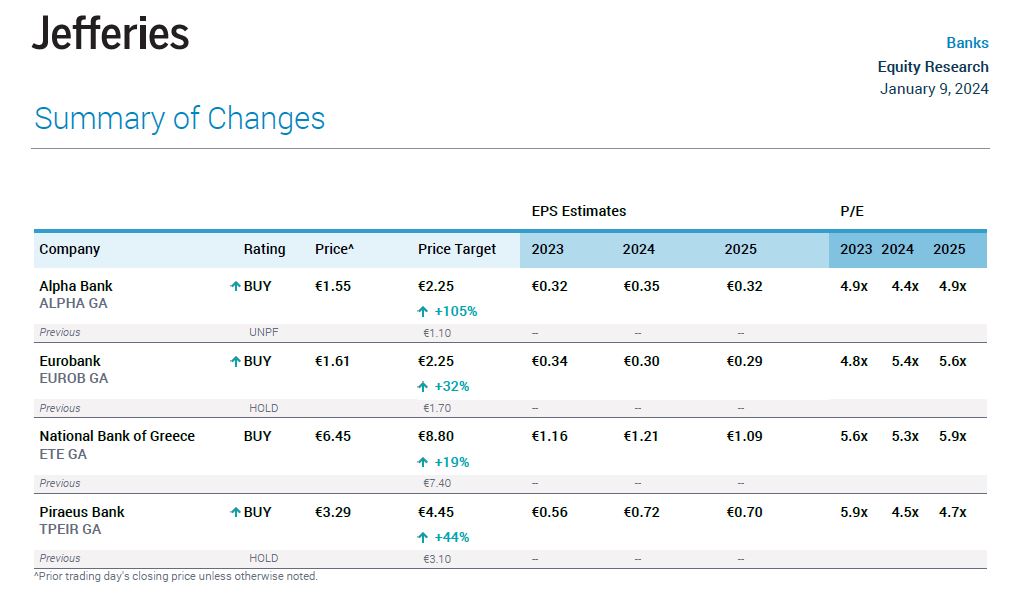
Task: Click the up arrow next to +32%
Action: point(423,387)
